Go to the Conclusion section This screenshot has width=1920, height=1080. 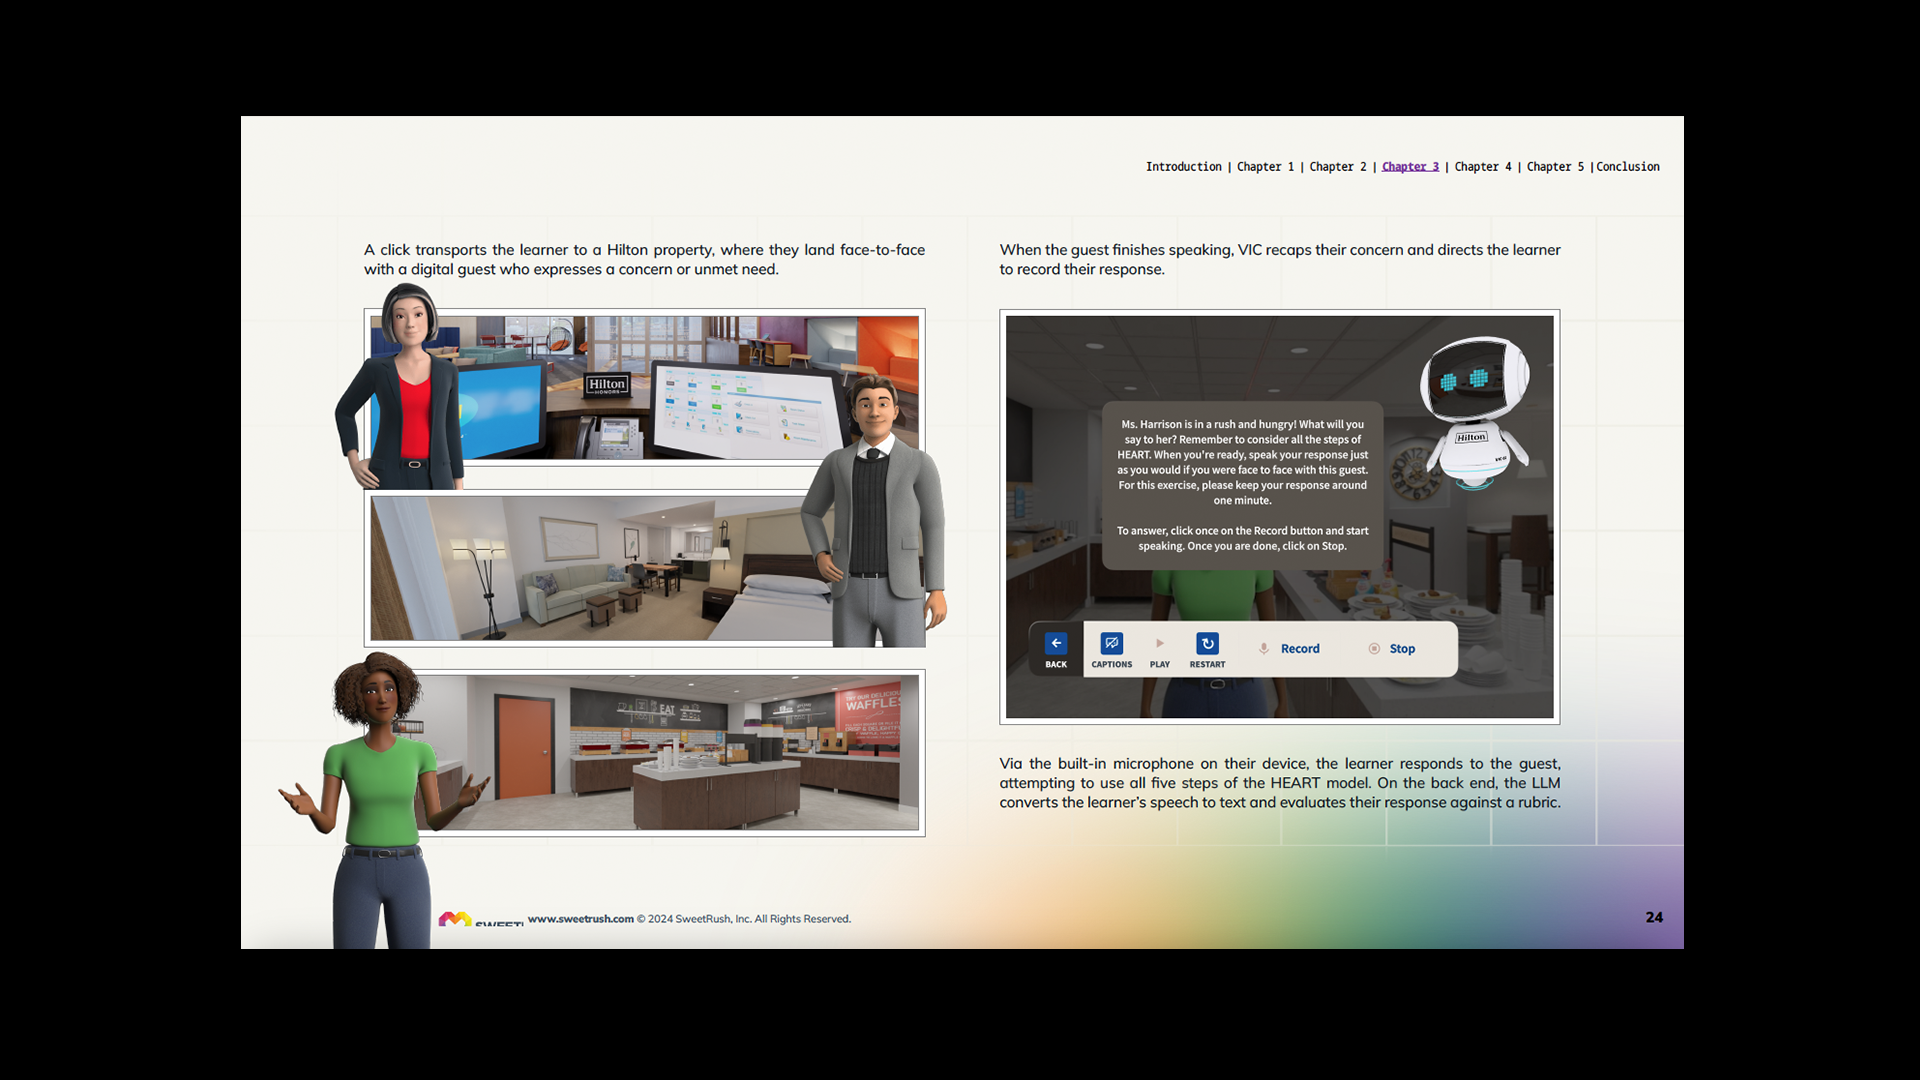[x=1627, y=167]
